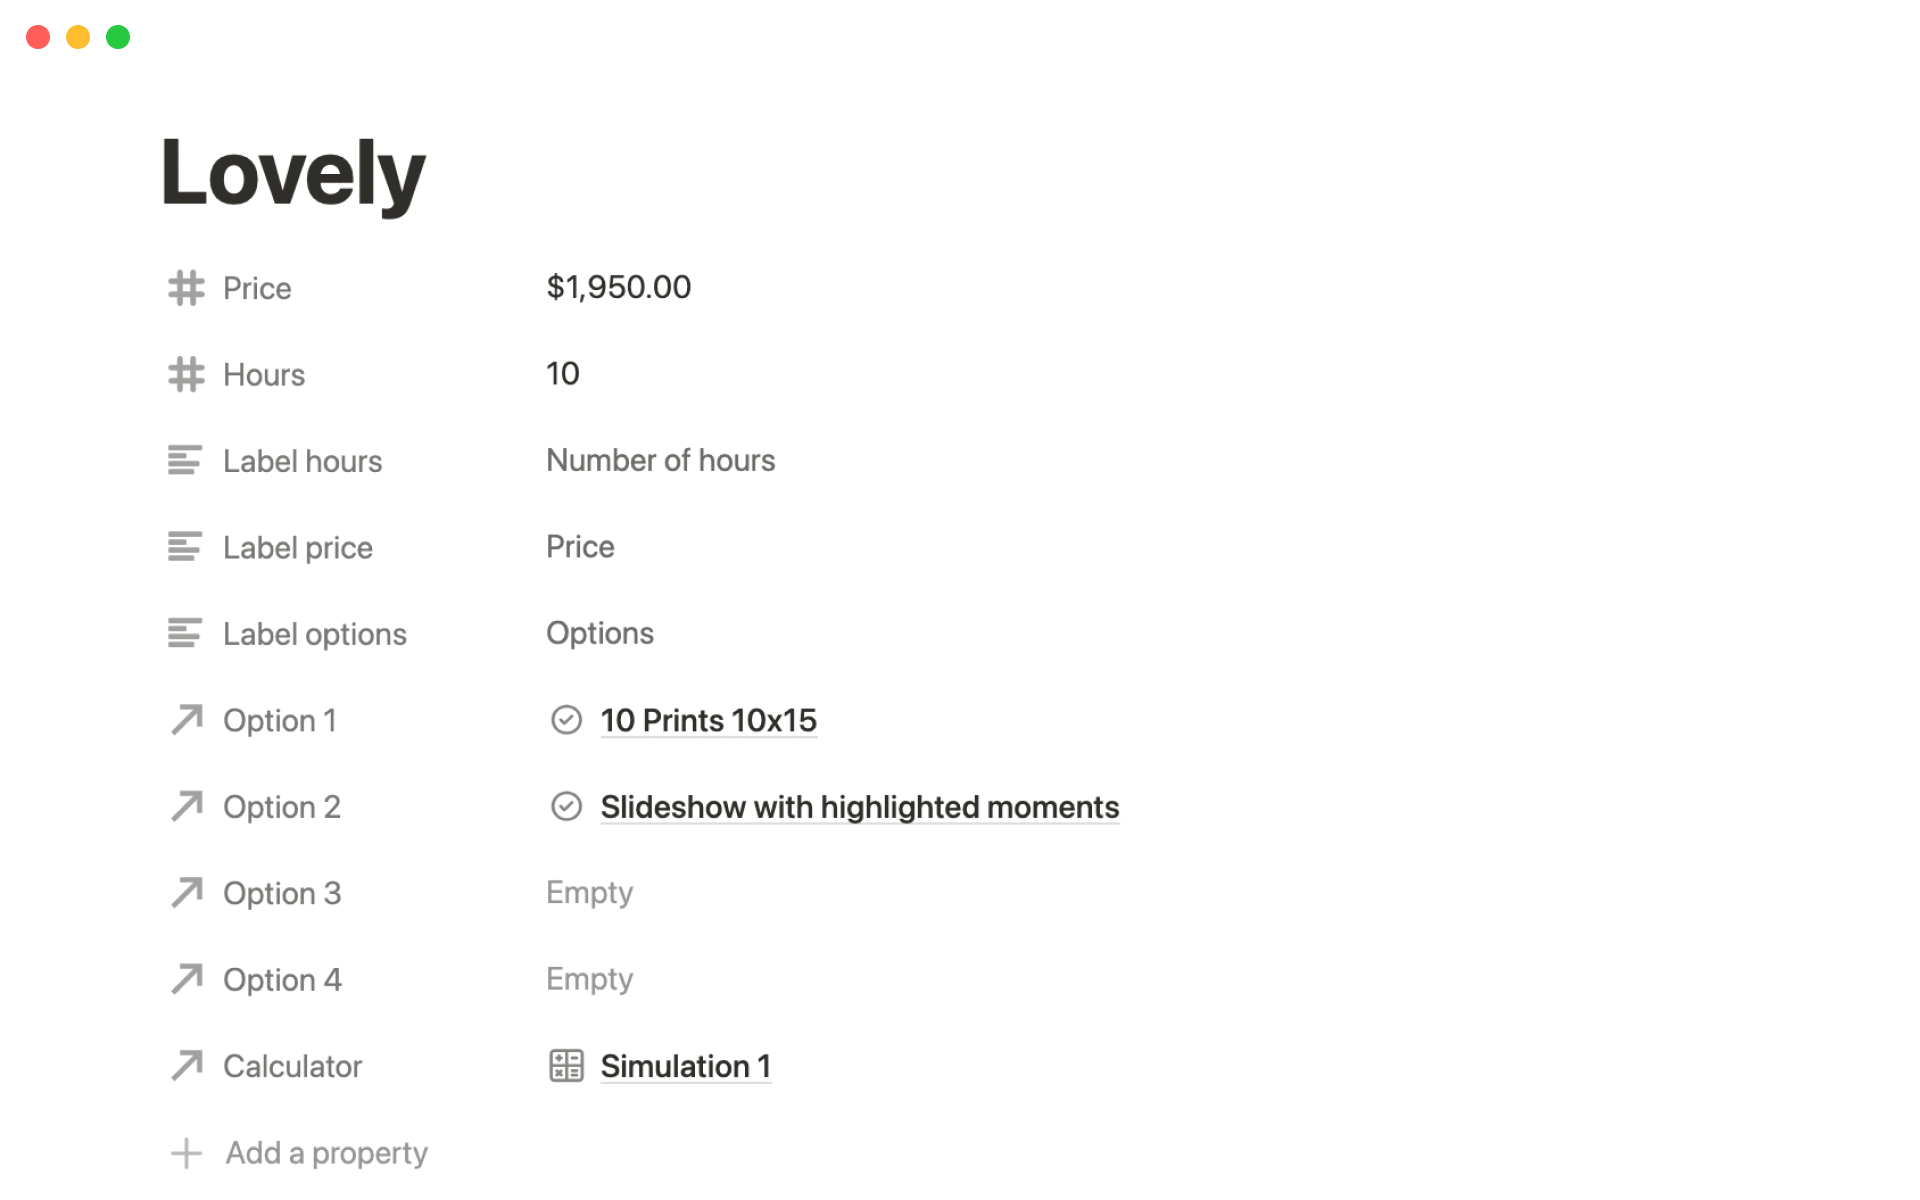The image size is (1920, 1200).
Task: Click the Lovely page title
Action: [x=293, y=174]
